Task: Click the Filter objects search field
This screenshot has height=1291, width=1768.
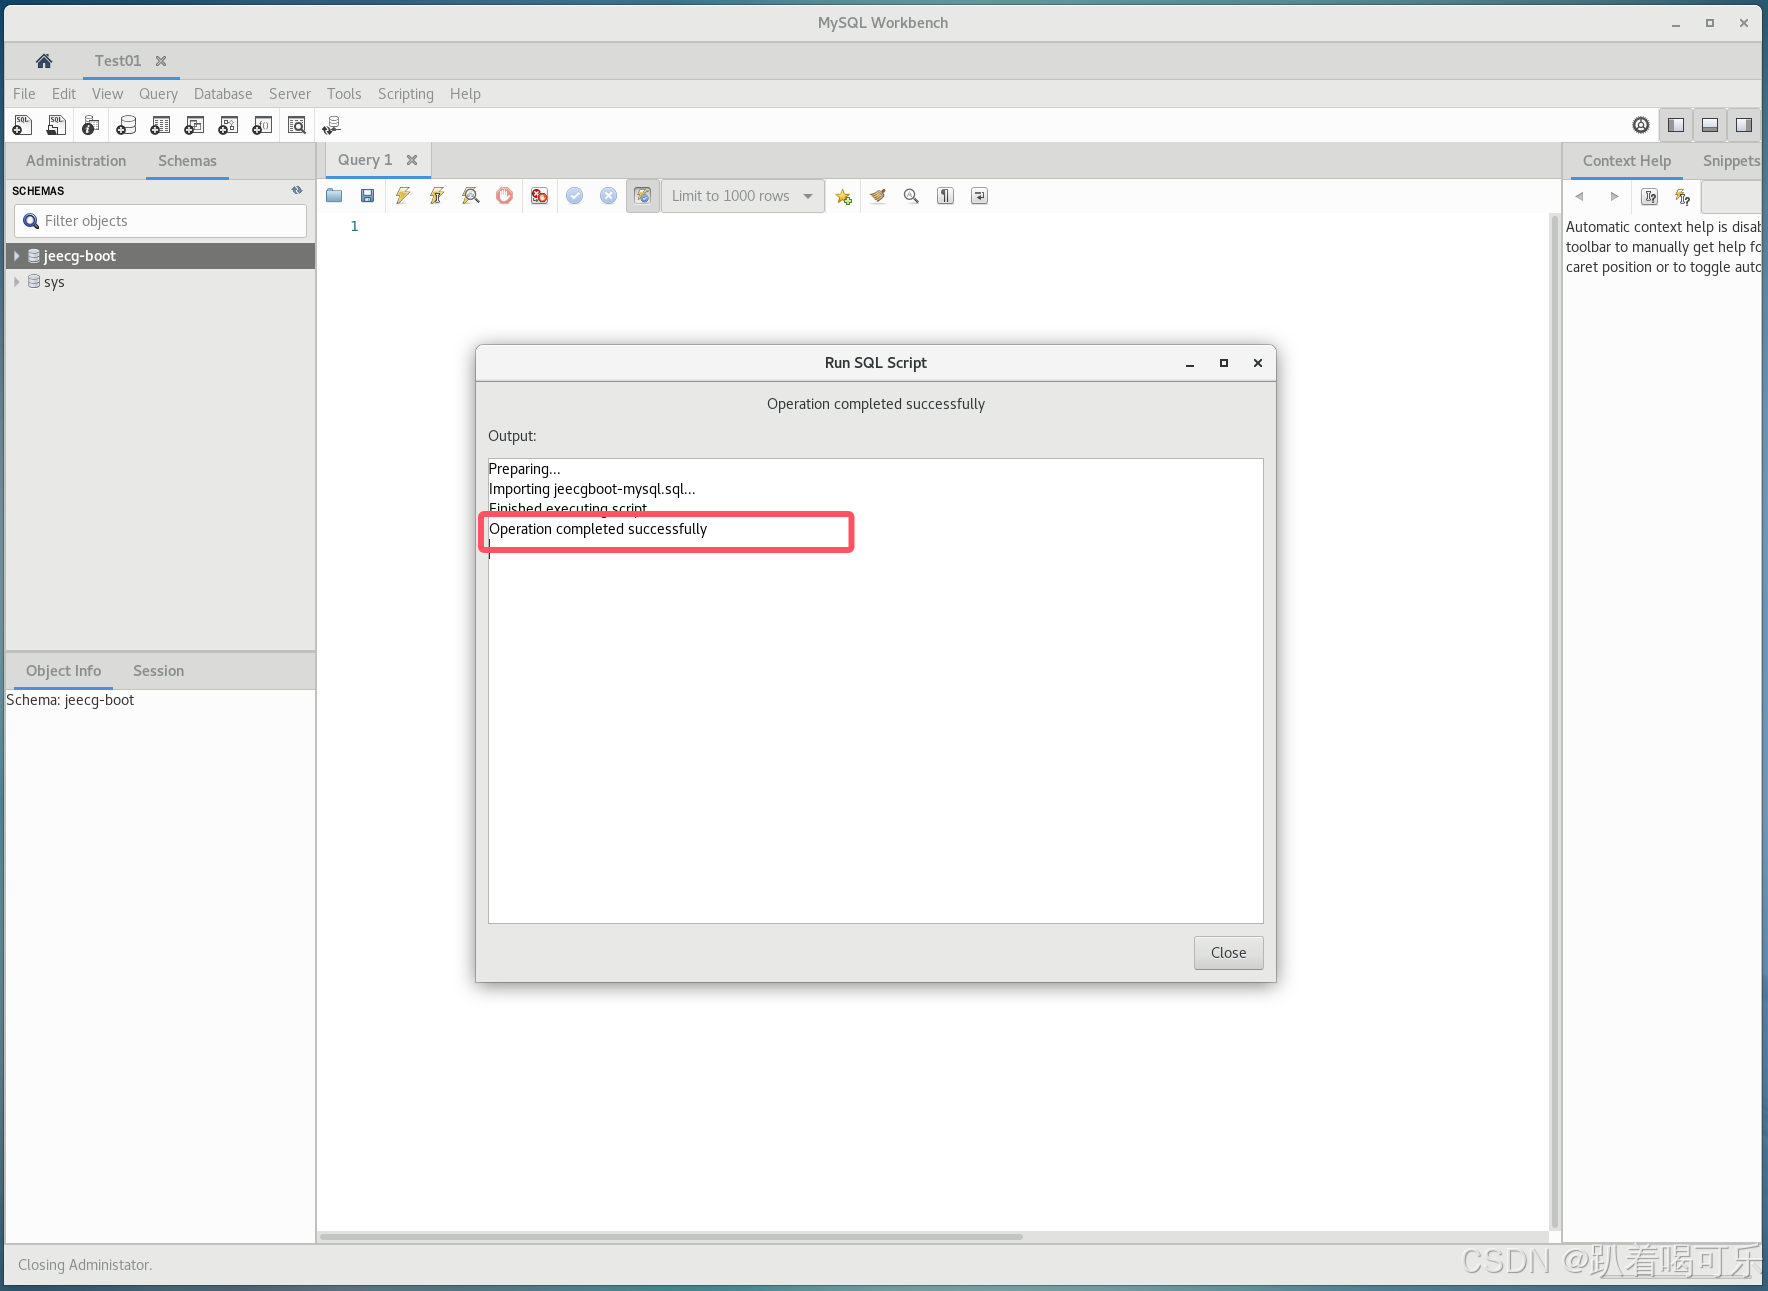Action: click(x=160, y=221)
